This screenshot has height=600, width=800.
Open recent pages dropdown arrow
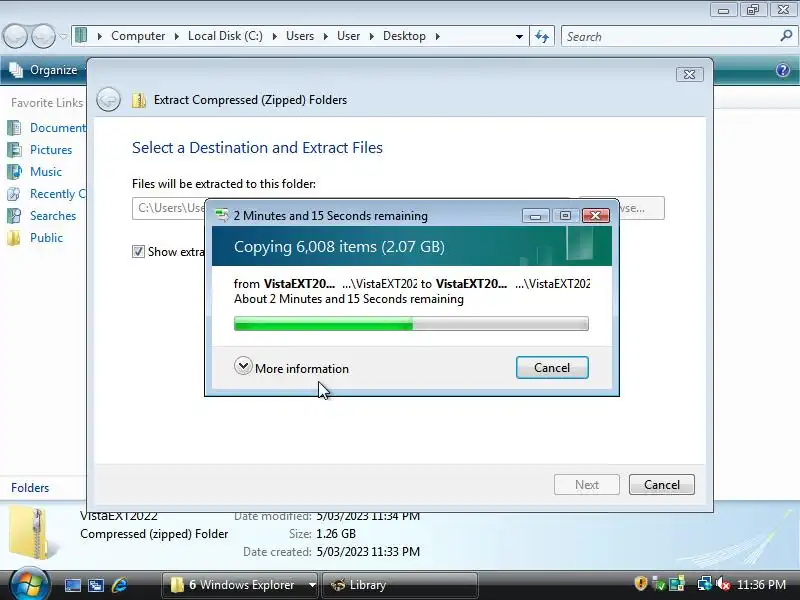(x=63, y=36)
